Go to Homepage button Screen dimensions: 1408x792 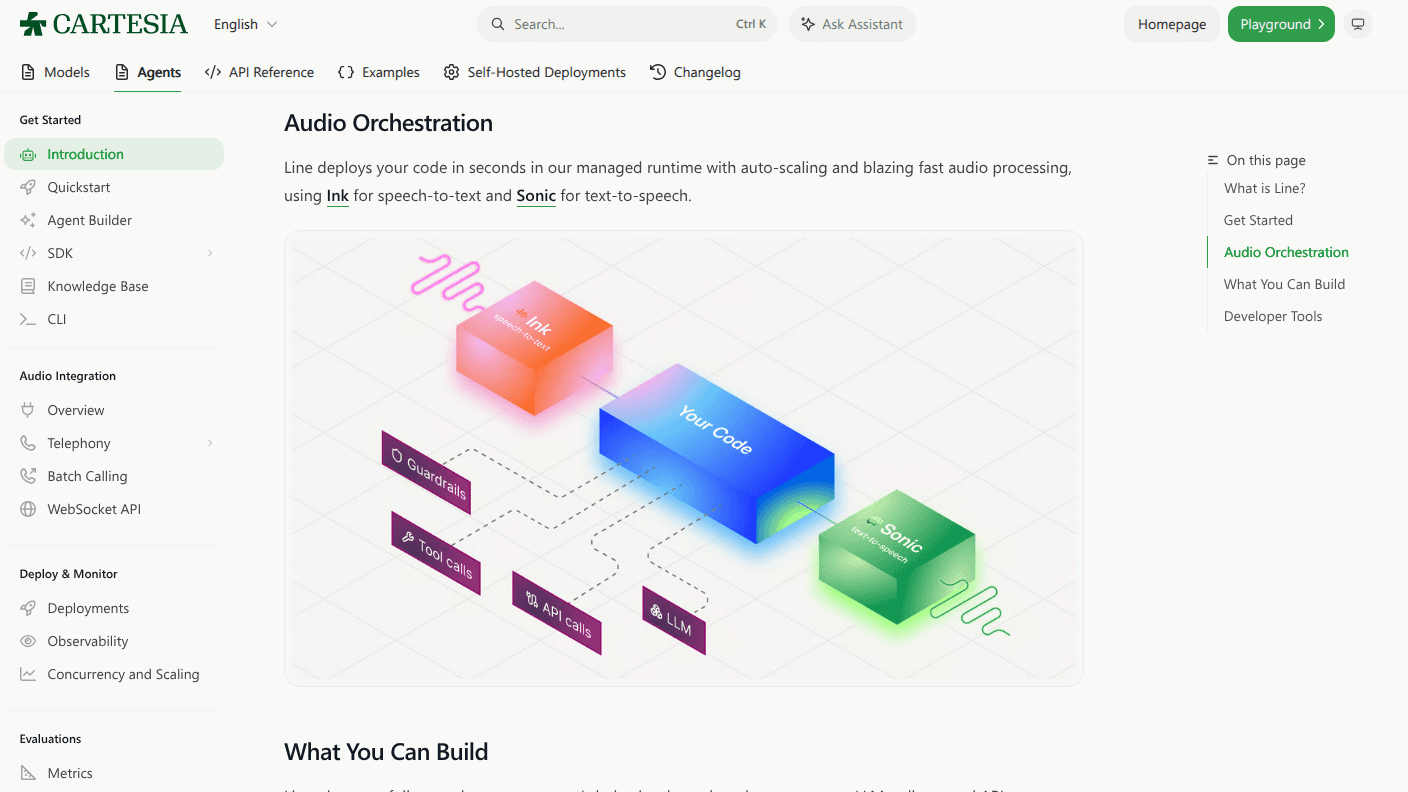click(1172, 24)
